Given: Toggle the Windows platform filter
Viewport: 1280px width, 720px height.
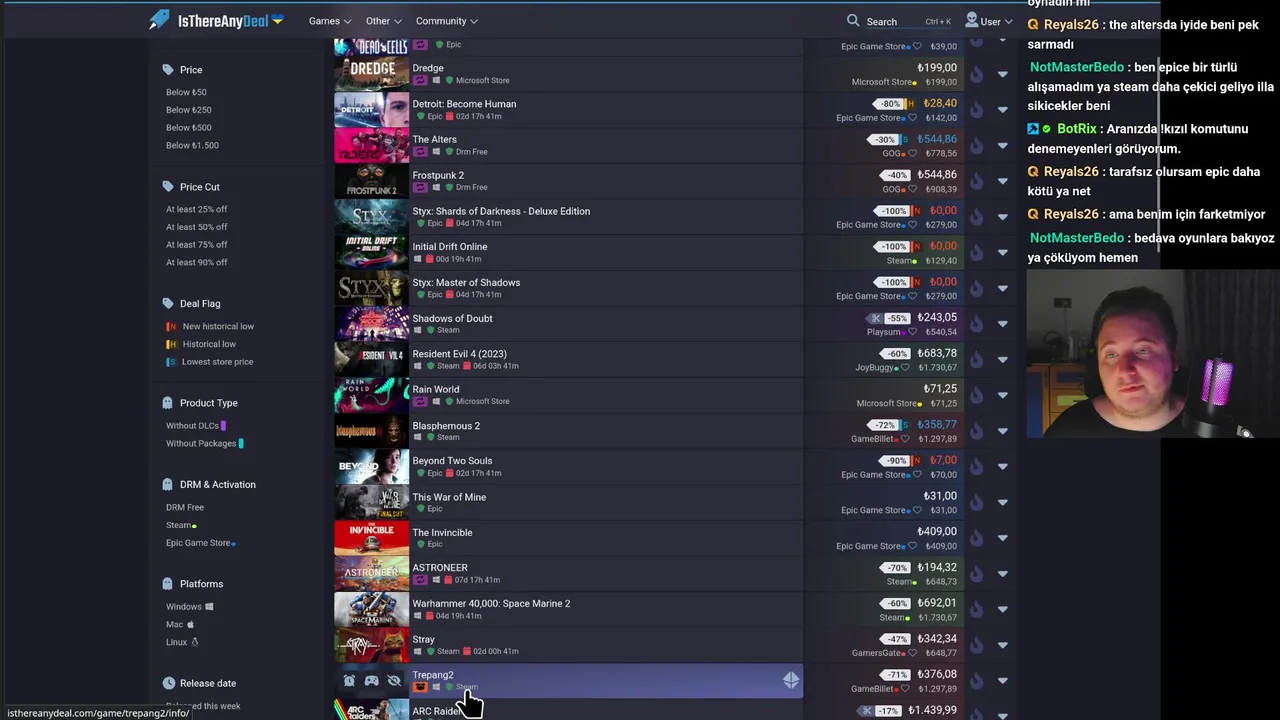Looking at the screenshot, I should click(x=189, y=607).
